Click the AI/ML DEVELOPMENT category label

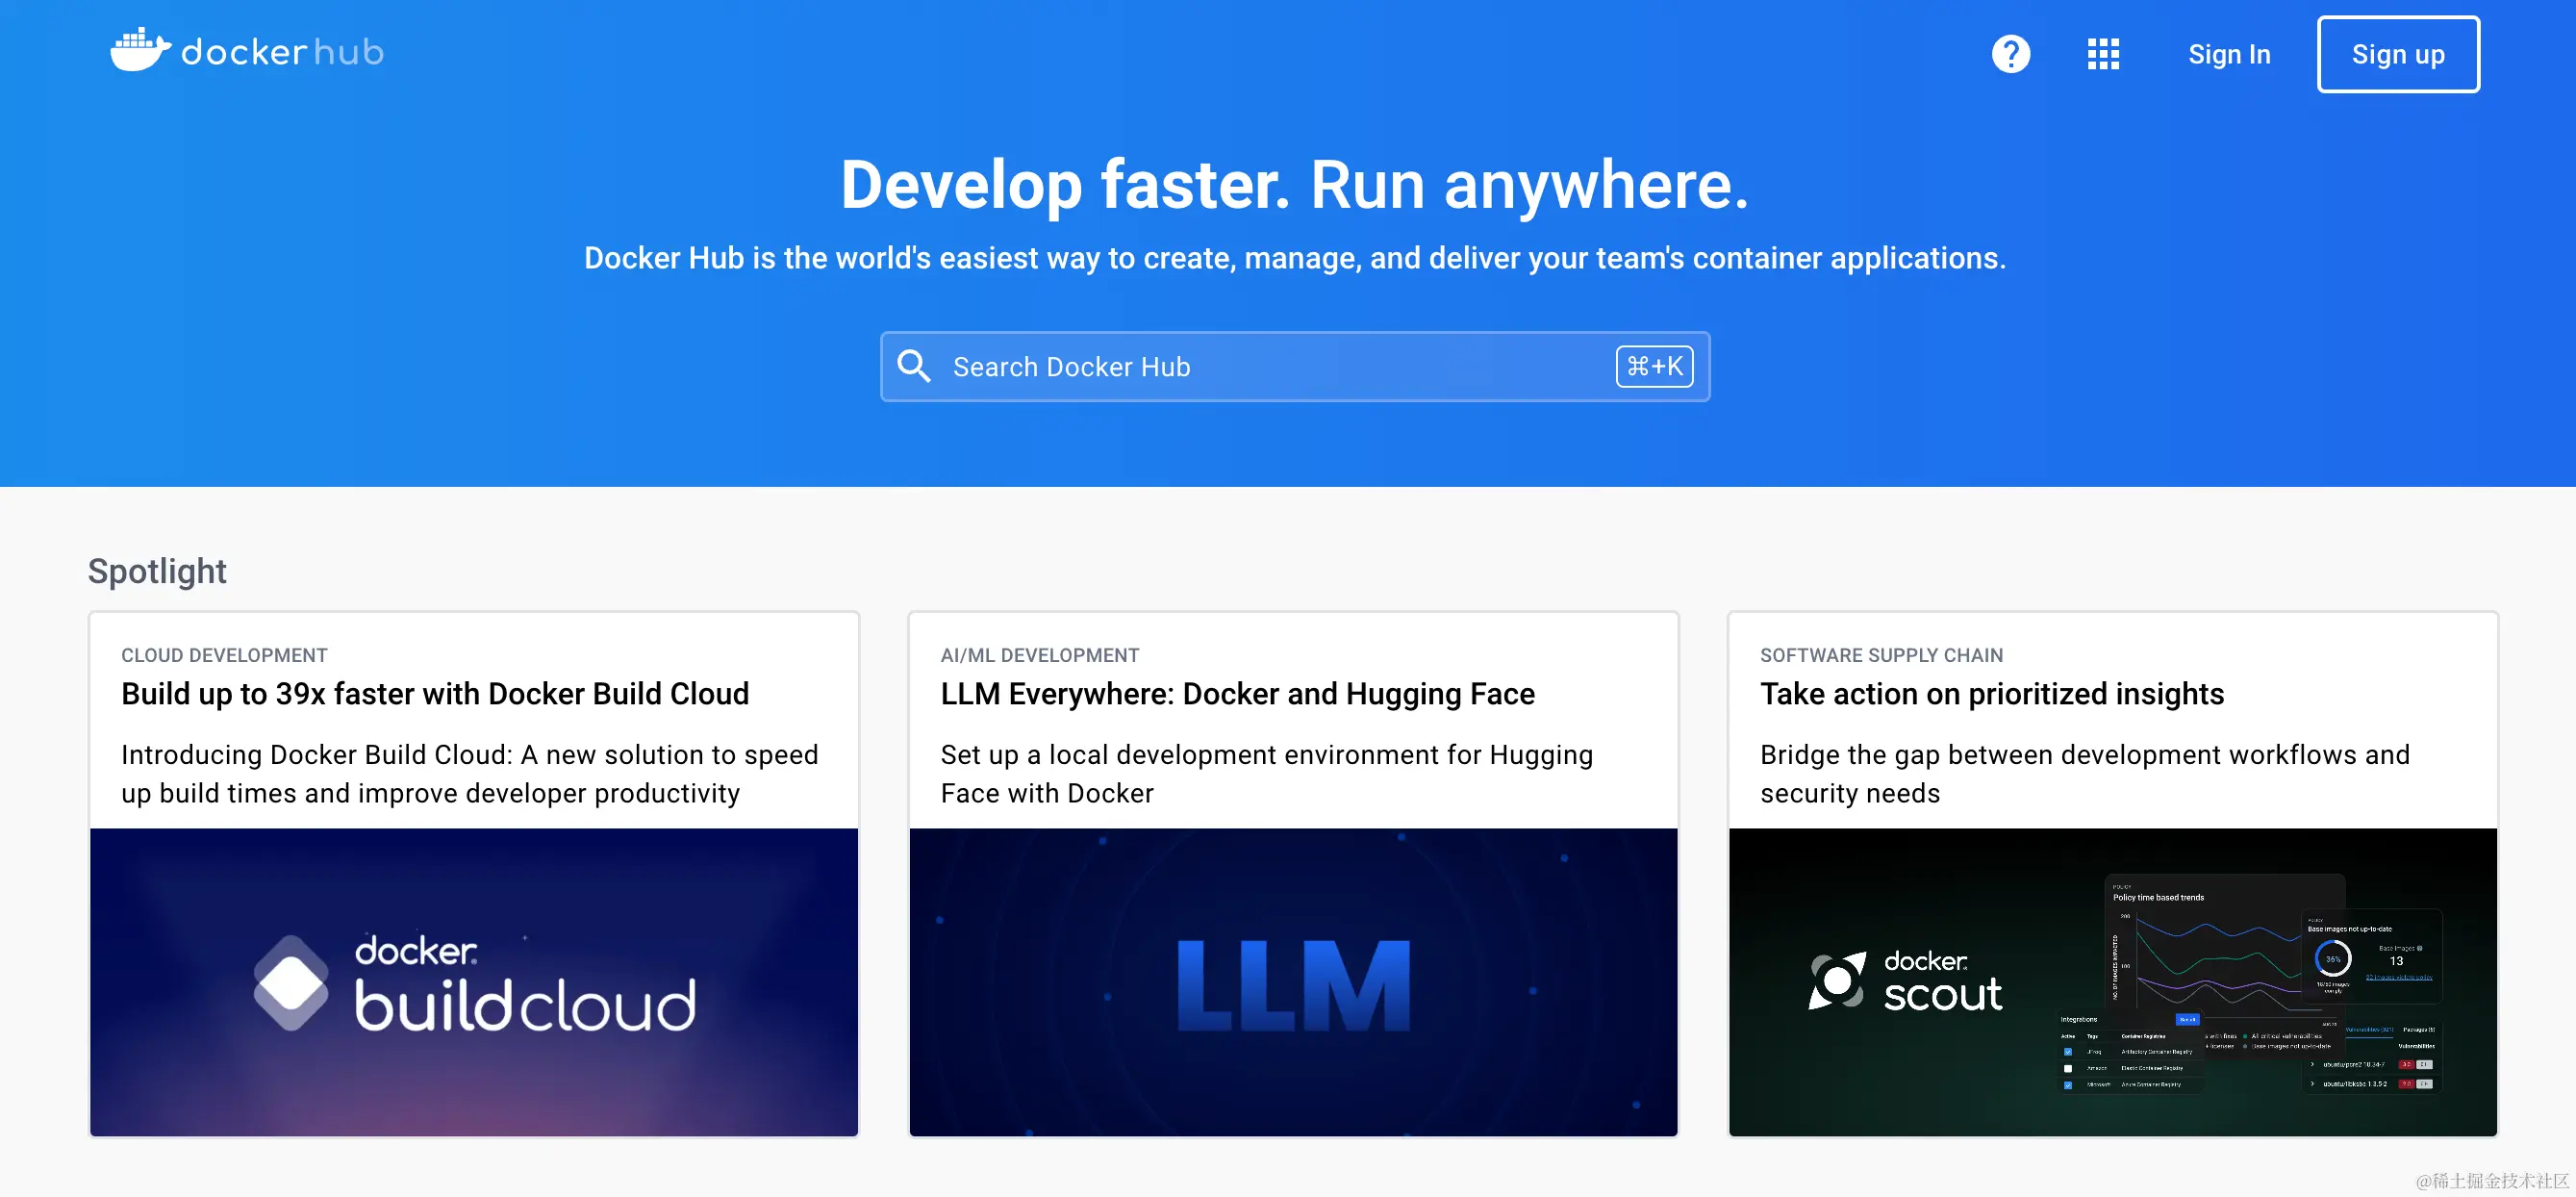1039,655
